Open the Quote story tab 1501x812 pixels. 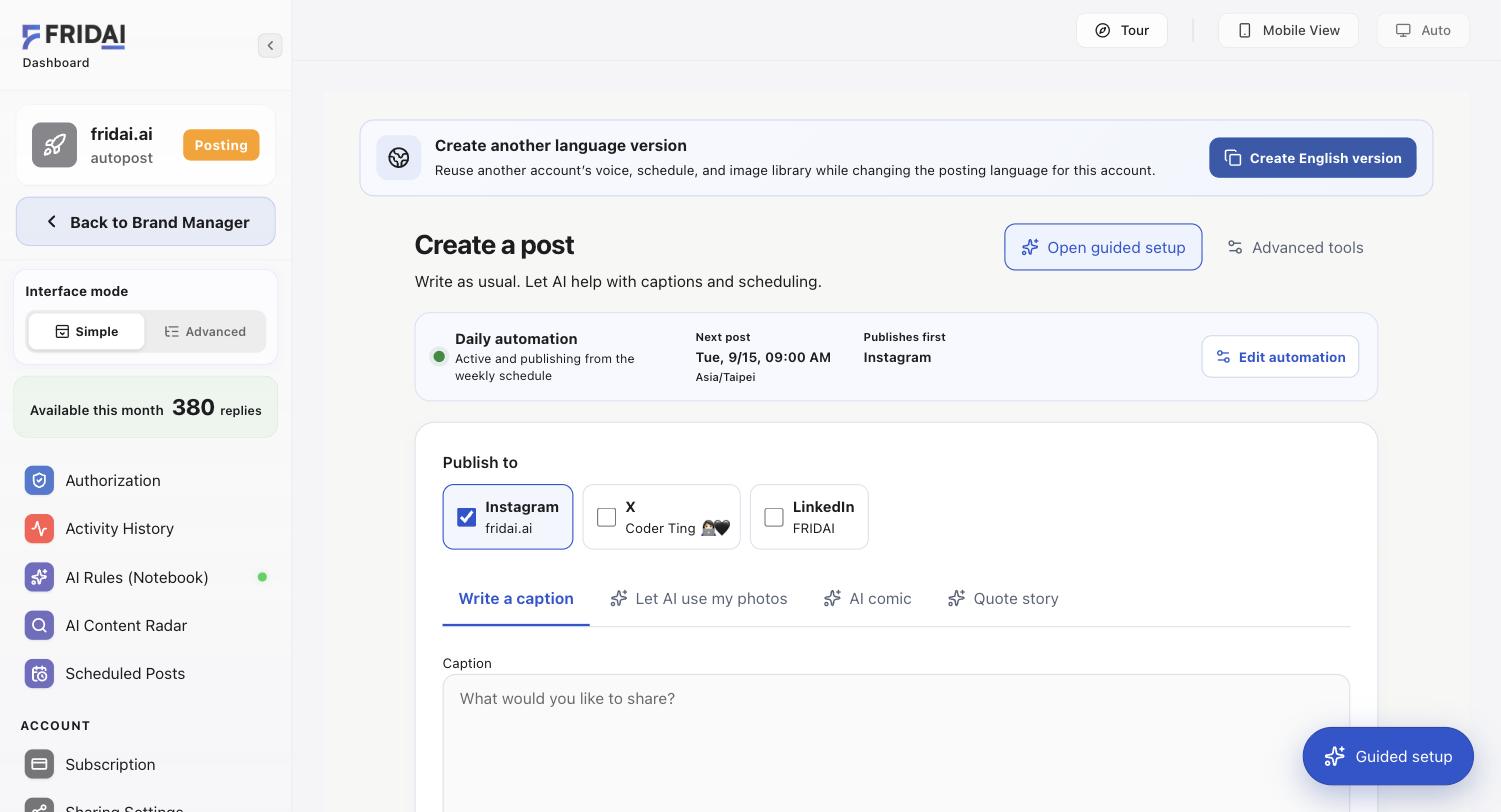pyautogui.click(x=1003, y=599)
